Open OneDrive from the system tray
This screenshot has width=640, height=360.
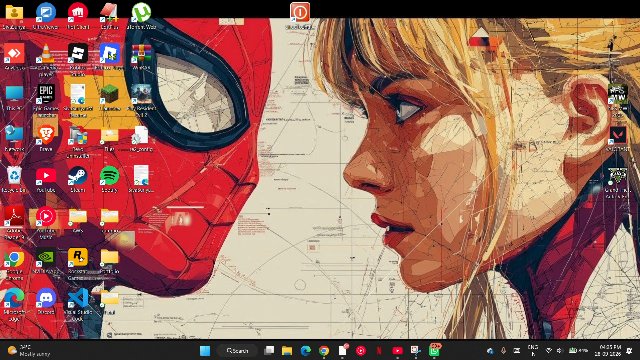490,351
